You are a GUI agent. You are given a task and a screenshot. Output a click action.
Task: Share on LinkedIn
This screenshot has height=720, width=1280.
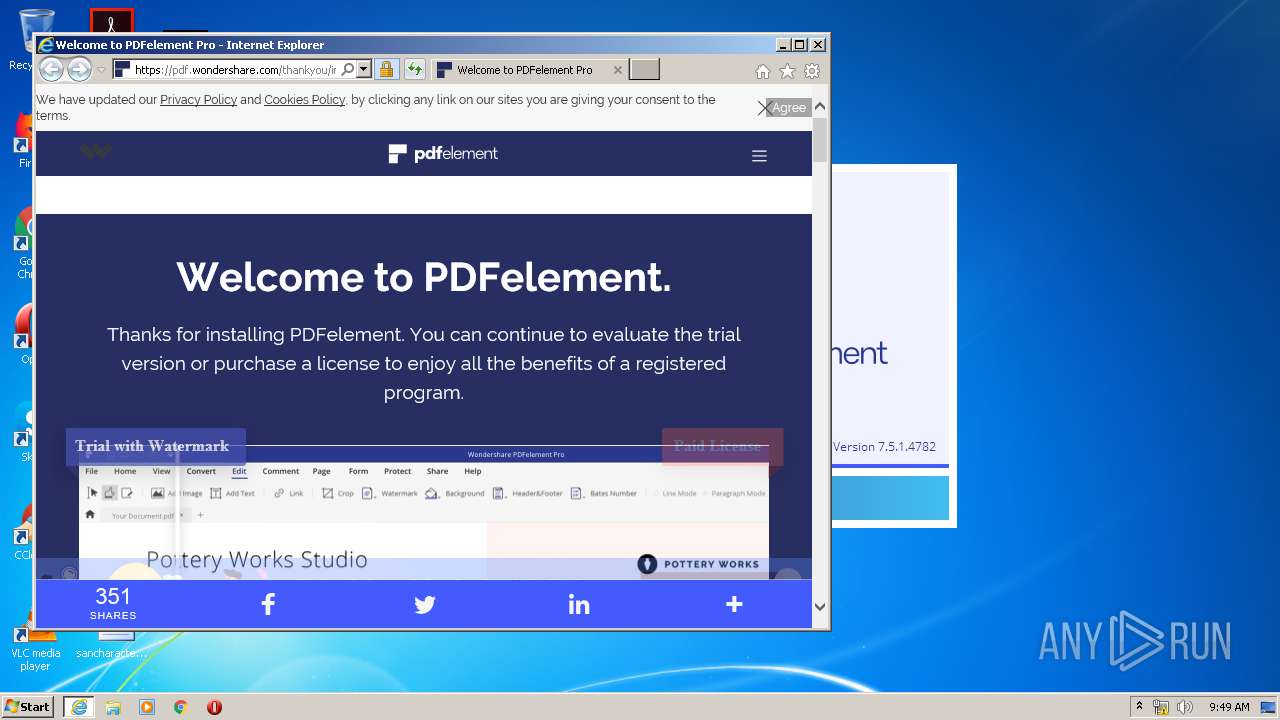[579, 604]
